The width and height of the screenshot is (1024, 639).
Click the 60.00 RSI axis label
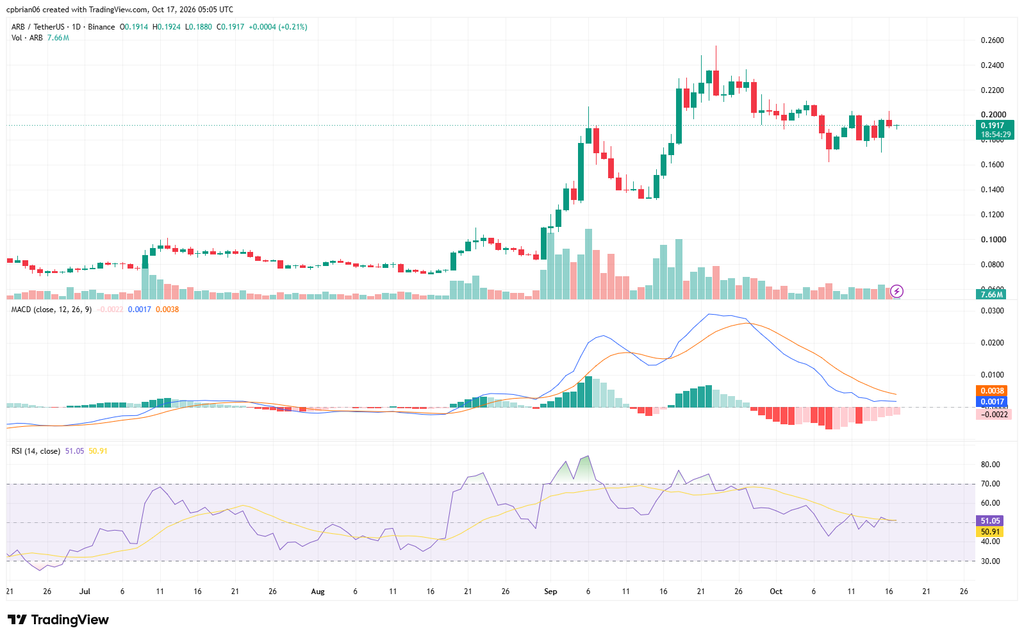[991, 503]
